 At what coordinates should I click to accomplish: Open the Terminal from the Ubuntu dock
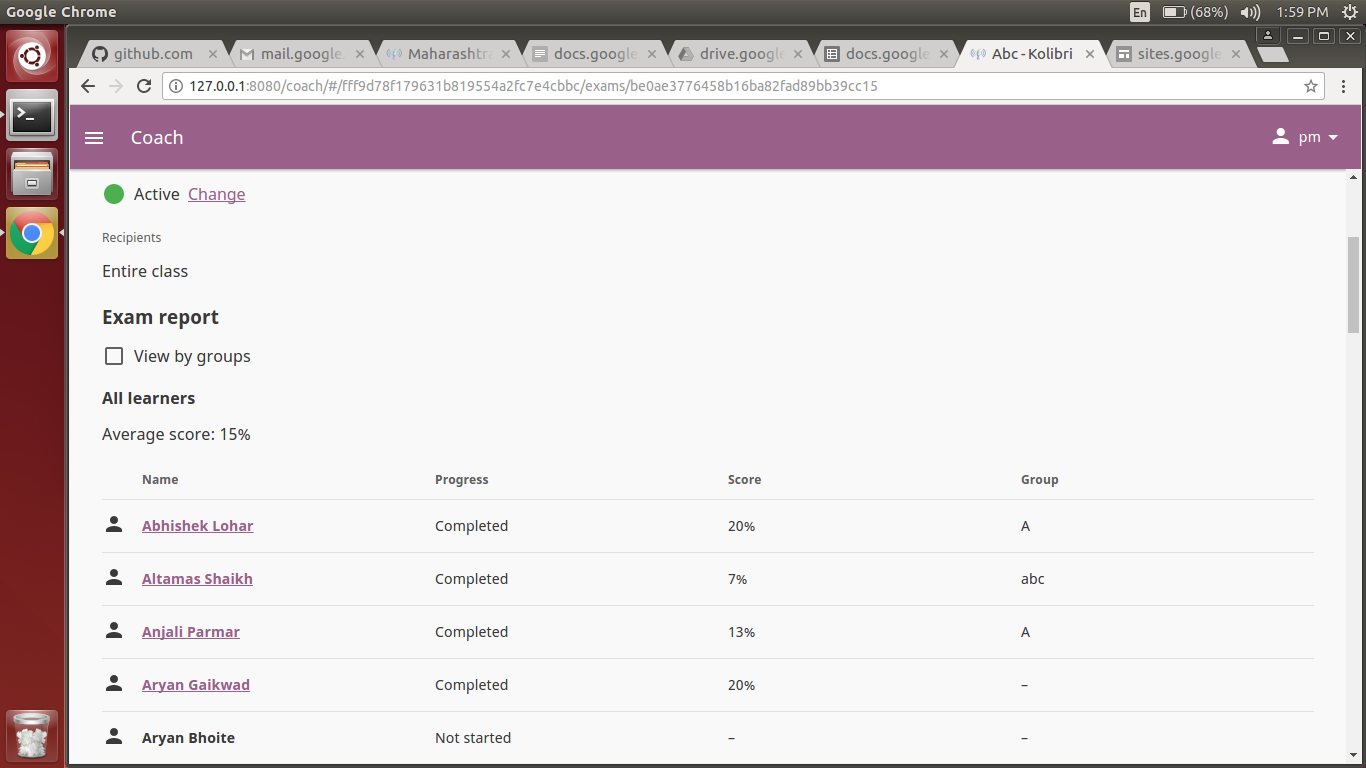click(32, 117)
